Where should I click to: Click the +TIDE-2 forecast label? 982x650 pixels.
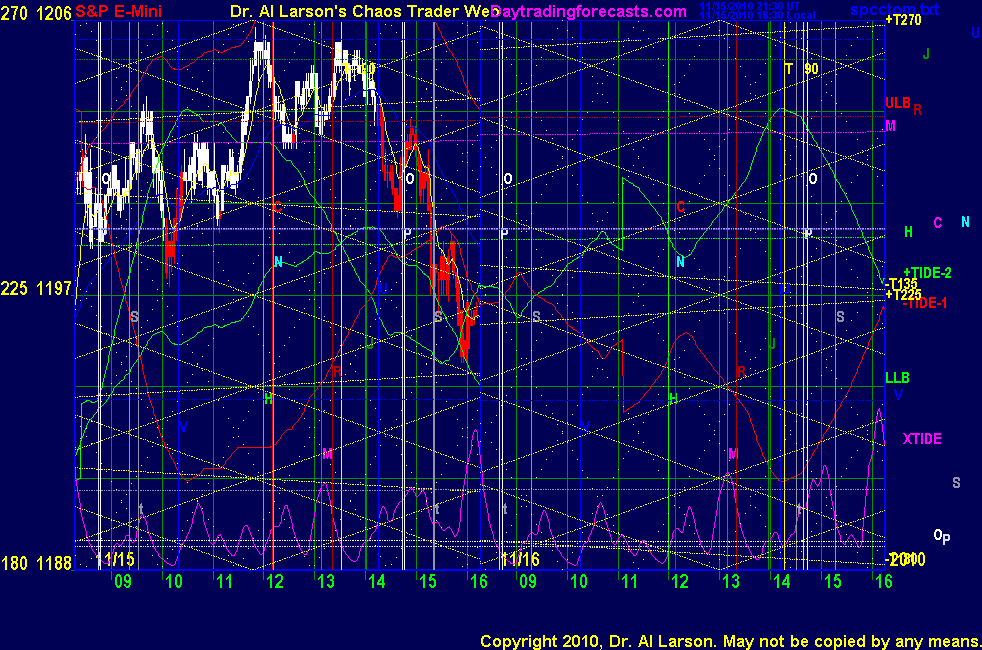coord(928,272)
